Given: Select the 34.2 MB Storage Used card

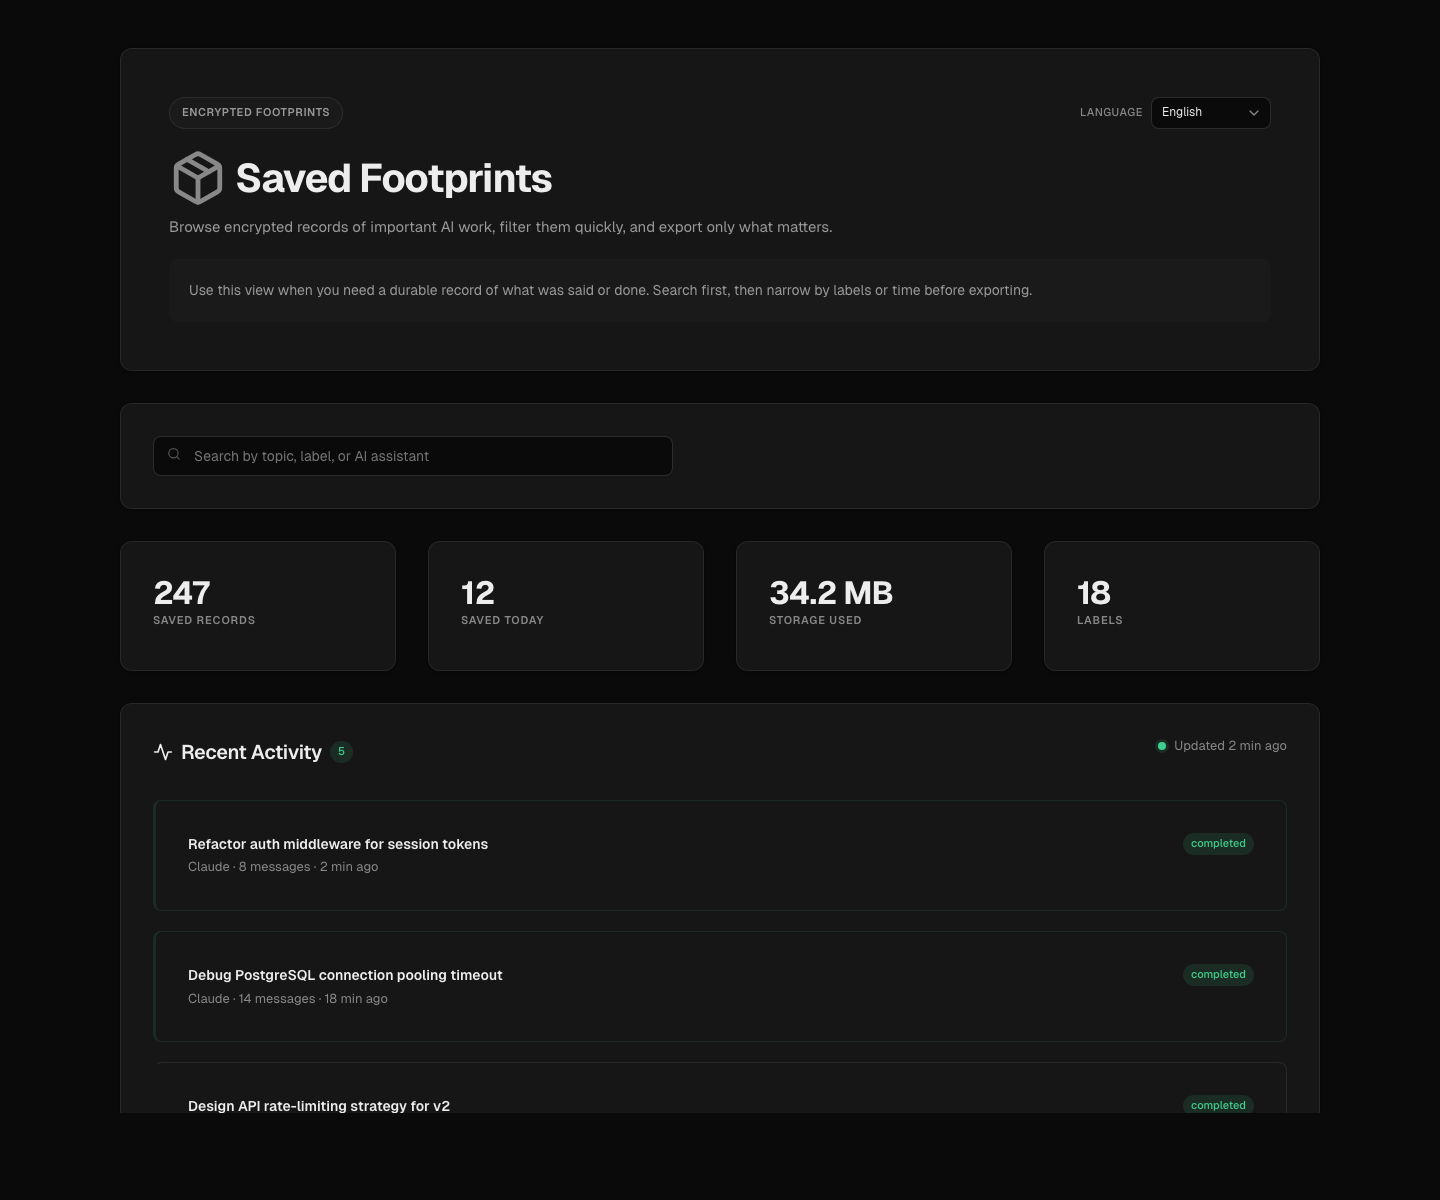Looking at the screenshot, I should click(873, 605).
